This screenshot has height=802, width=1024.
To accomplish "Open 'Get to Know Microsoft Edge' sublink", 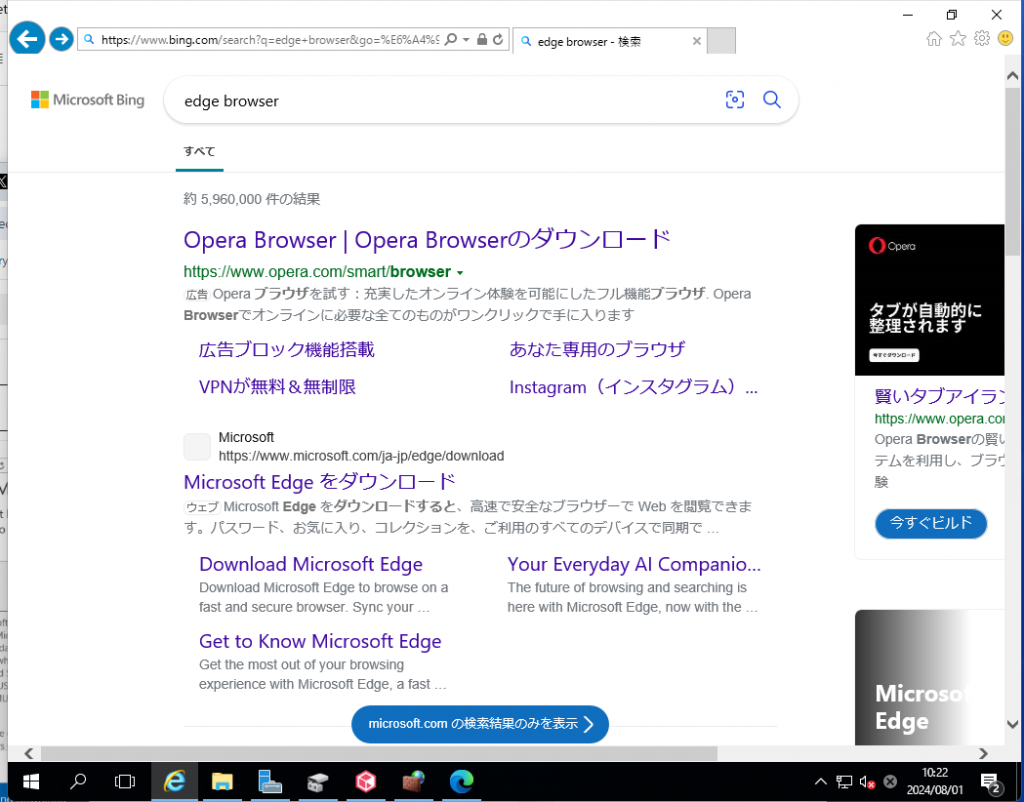I will click(x=320, y=641).
